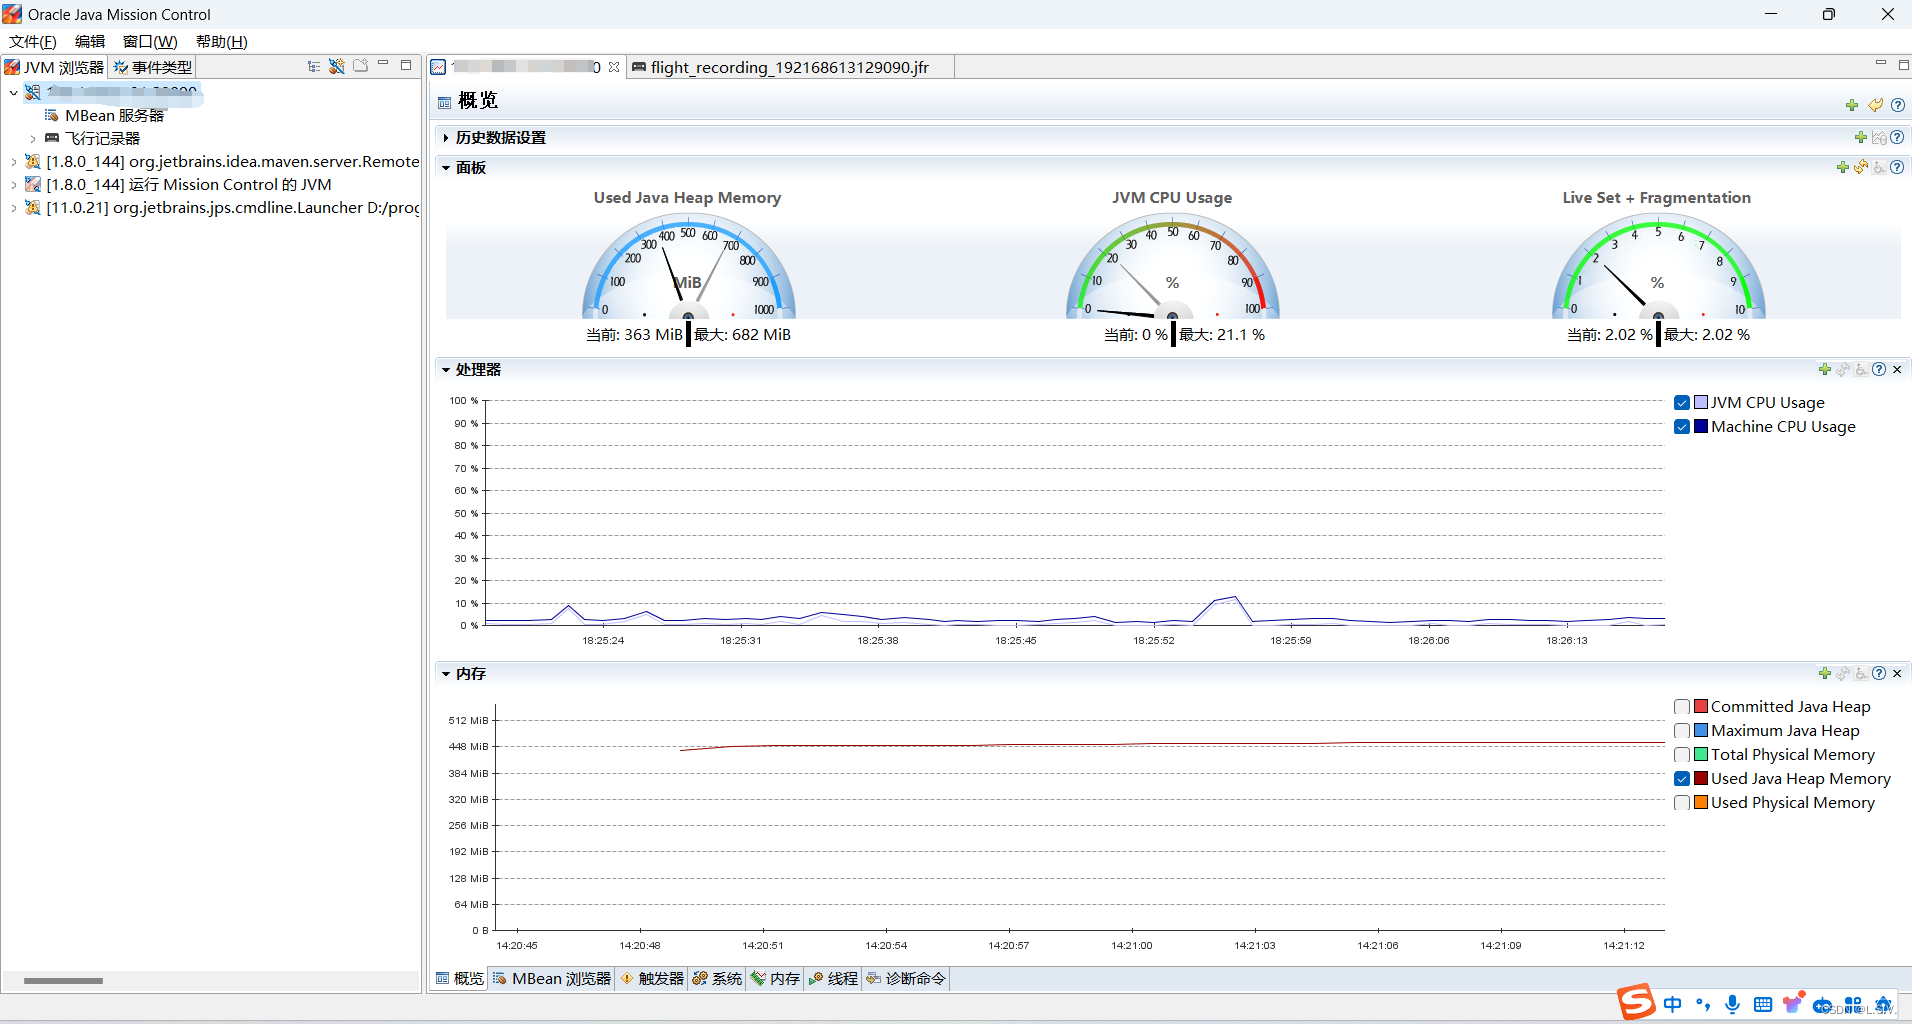Open help for the overview header

pos(1898,105)
